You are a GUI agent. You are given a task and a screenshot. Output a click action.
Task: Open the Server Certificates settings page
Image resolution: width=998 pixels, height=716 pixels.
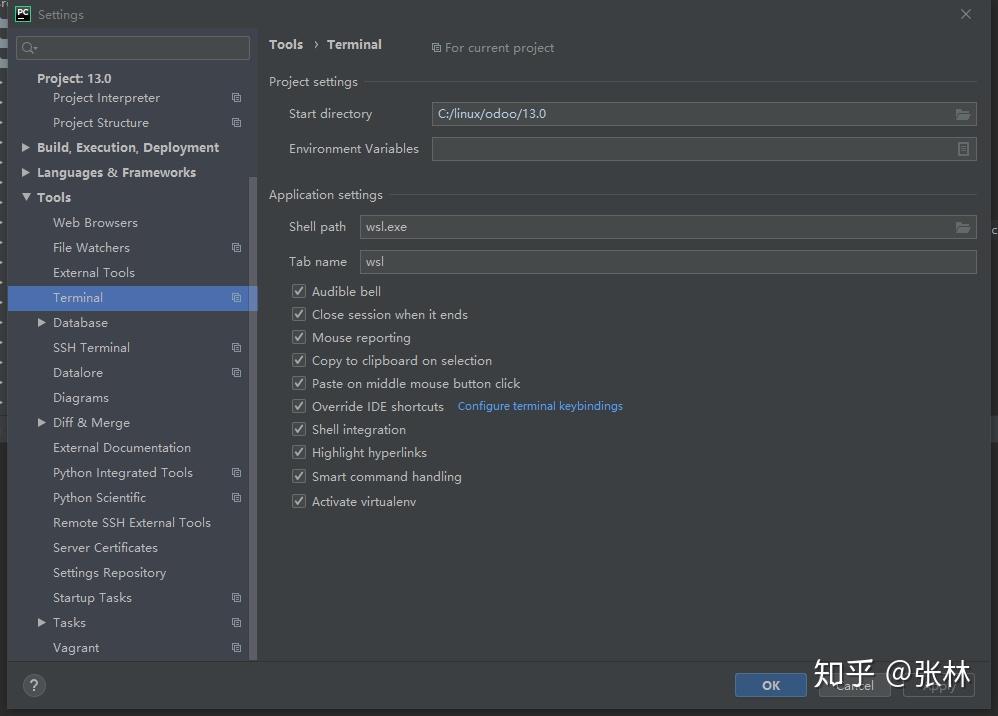pos(105,547)
